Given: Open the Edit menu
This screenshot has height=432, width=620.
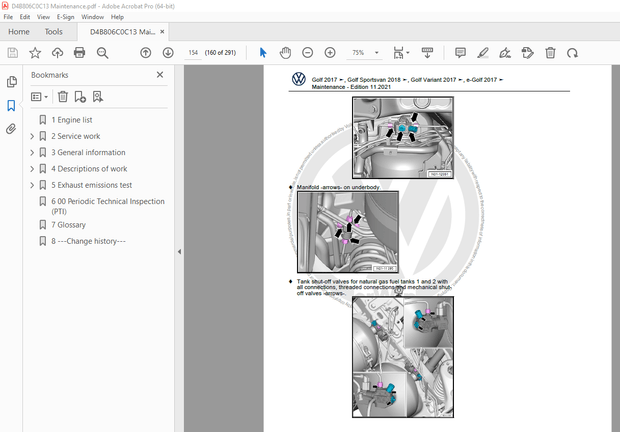Looking at the screenshot, I should 25,17.
